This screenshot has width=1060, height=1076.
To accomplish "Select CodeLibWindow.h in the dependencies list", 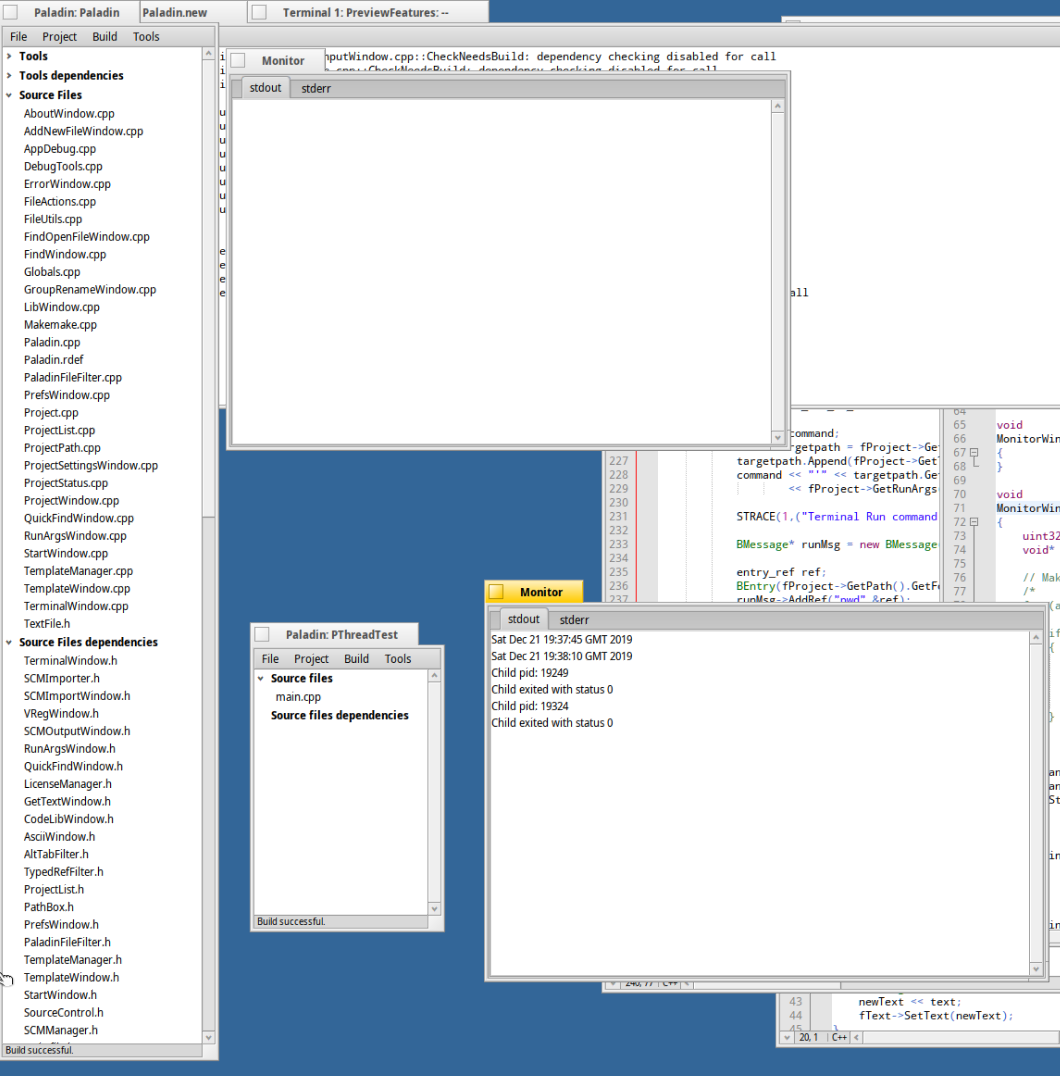I will 69,819.
